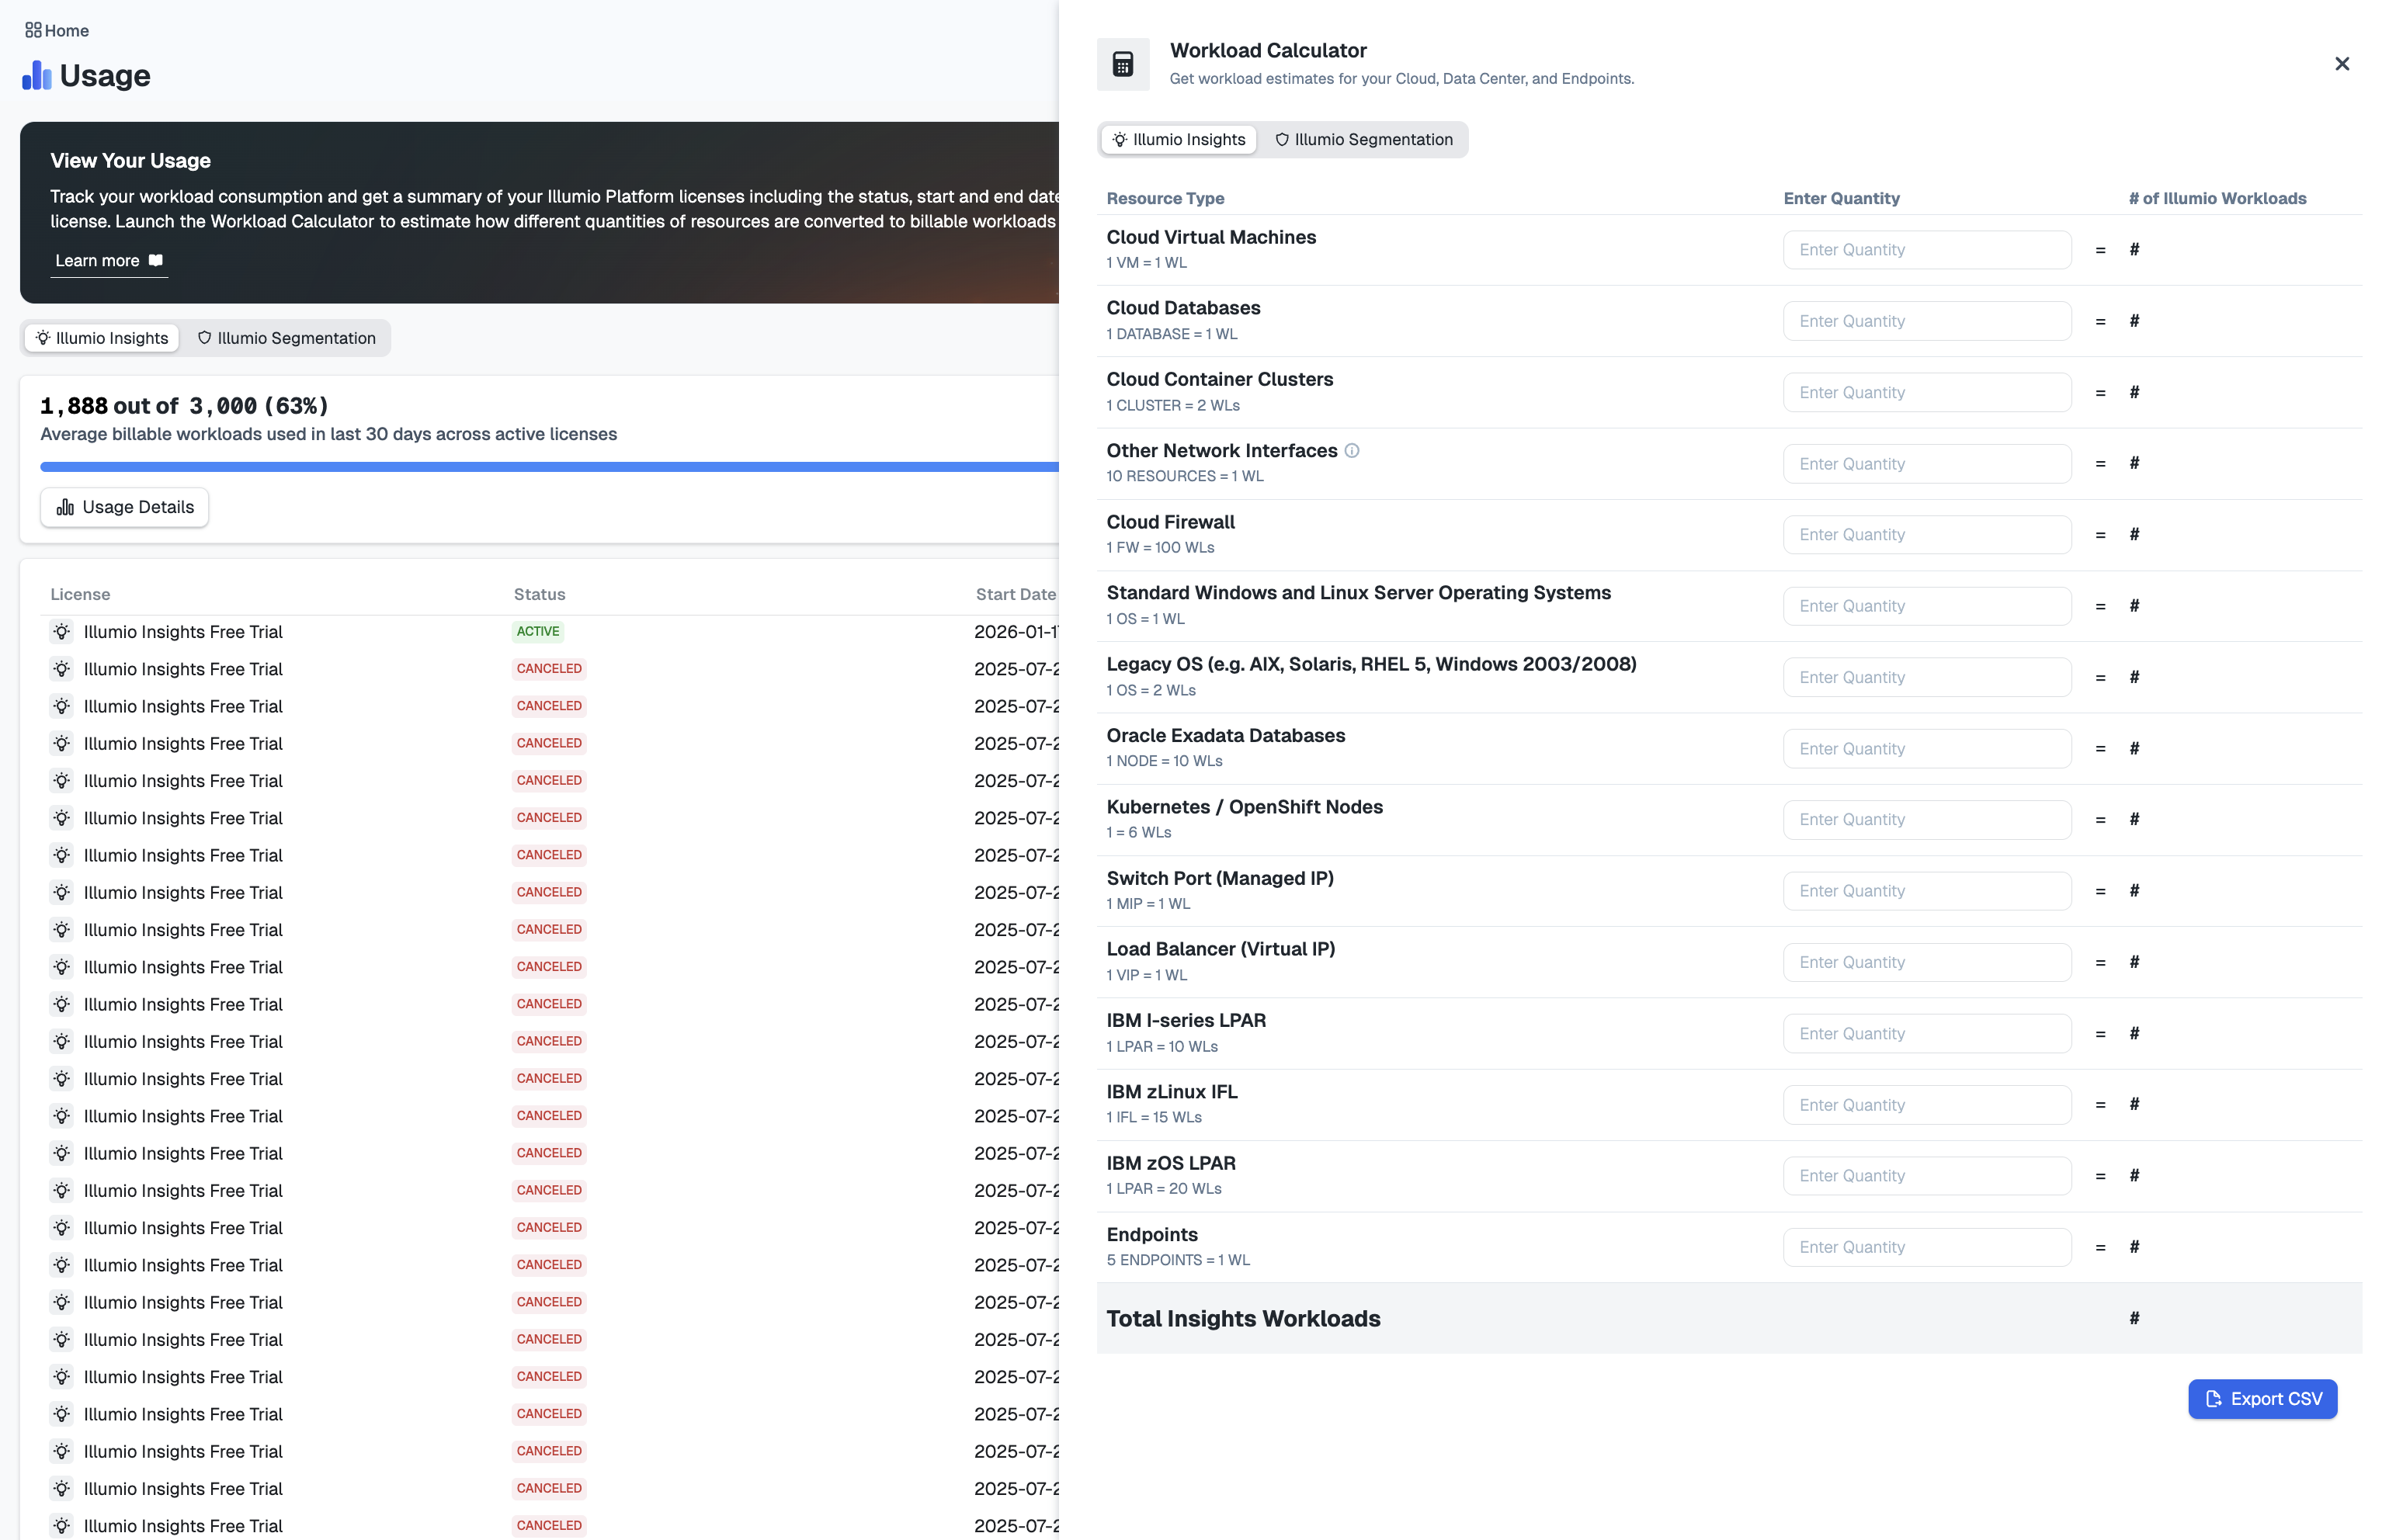The width and height of the screenshot is (2396, 1540).
Task: Focus the Cloud Firewall quantity input
Action: click(1926, 535)
